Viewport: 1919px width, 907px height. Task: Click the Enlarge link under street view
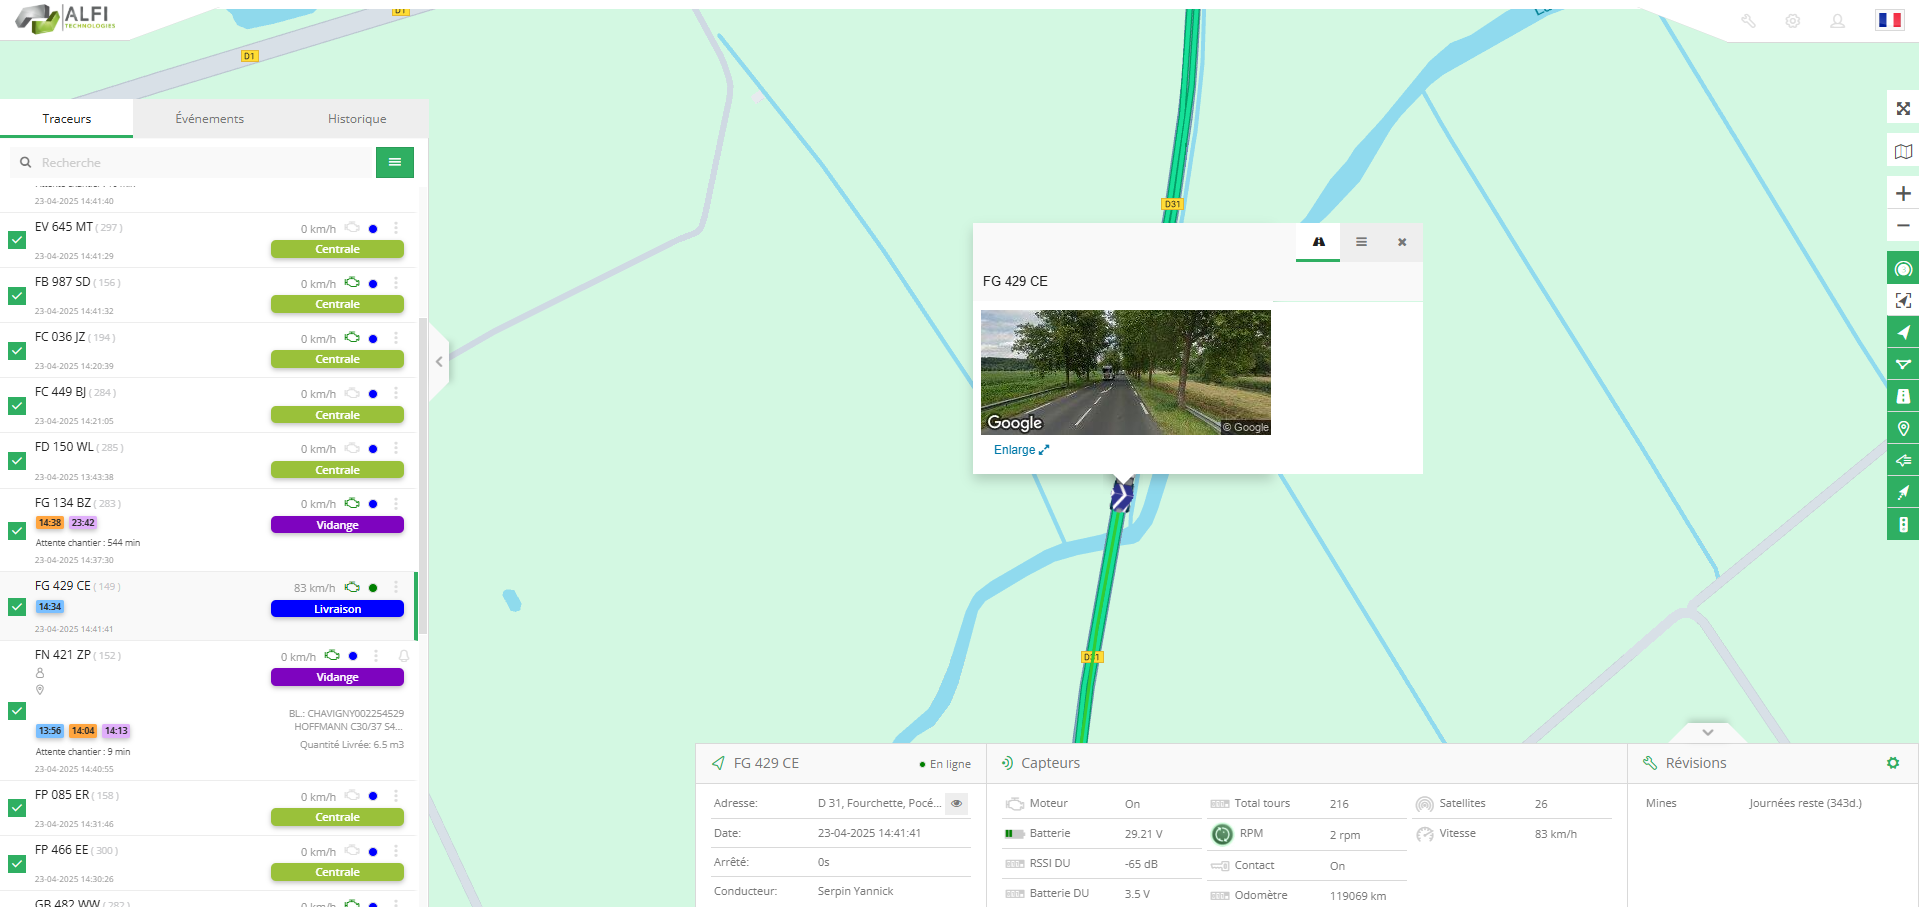[1021, 450]
